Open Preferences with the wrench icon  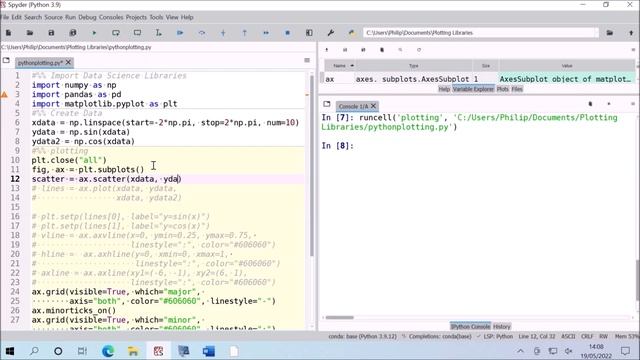(x=331, y=33)
